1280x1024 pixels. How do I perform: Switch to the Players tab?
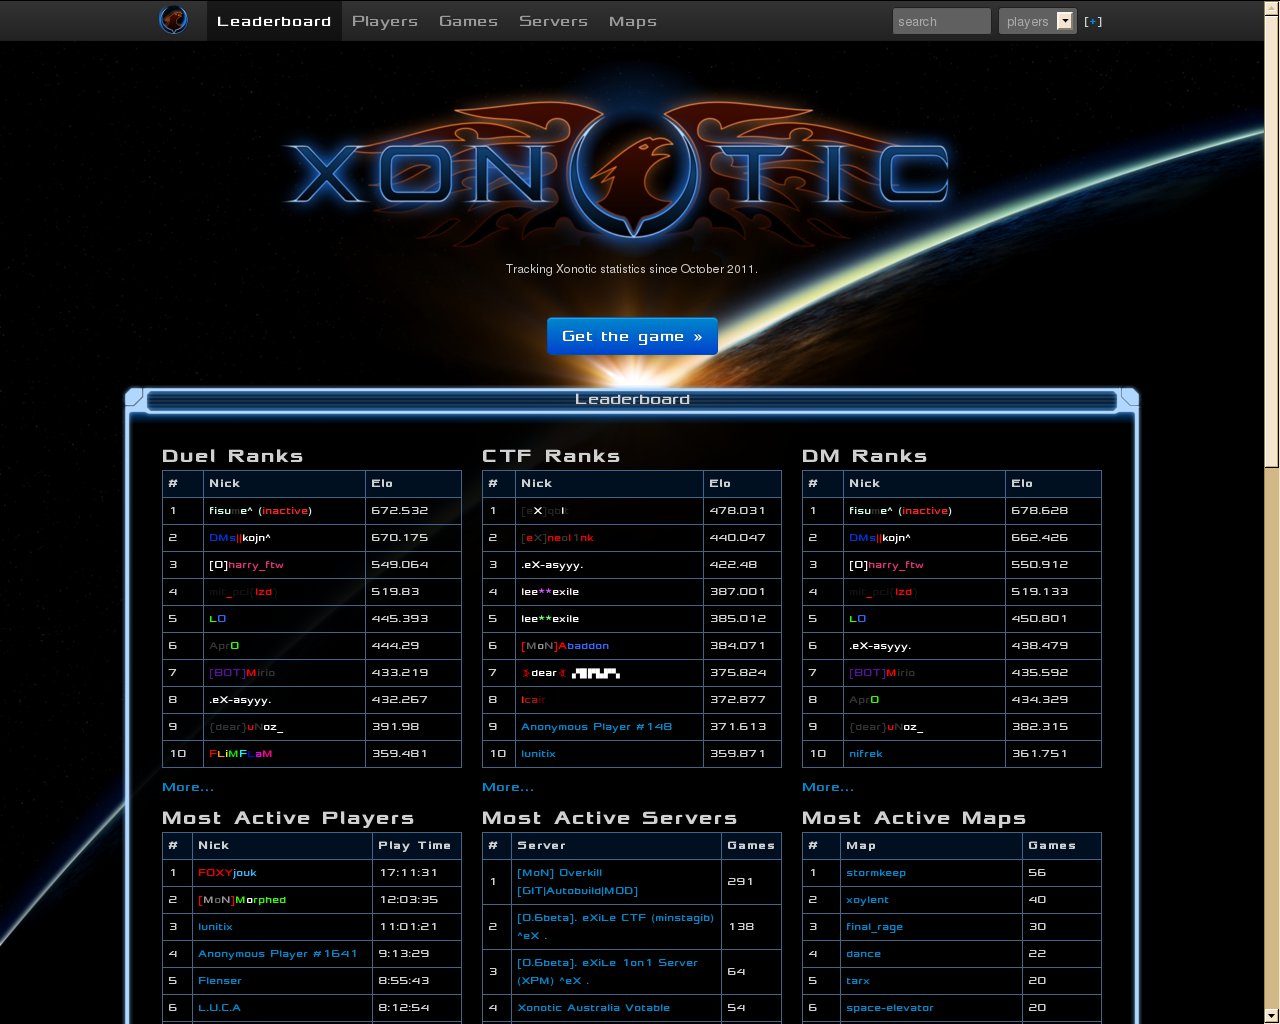coord(384,21)
